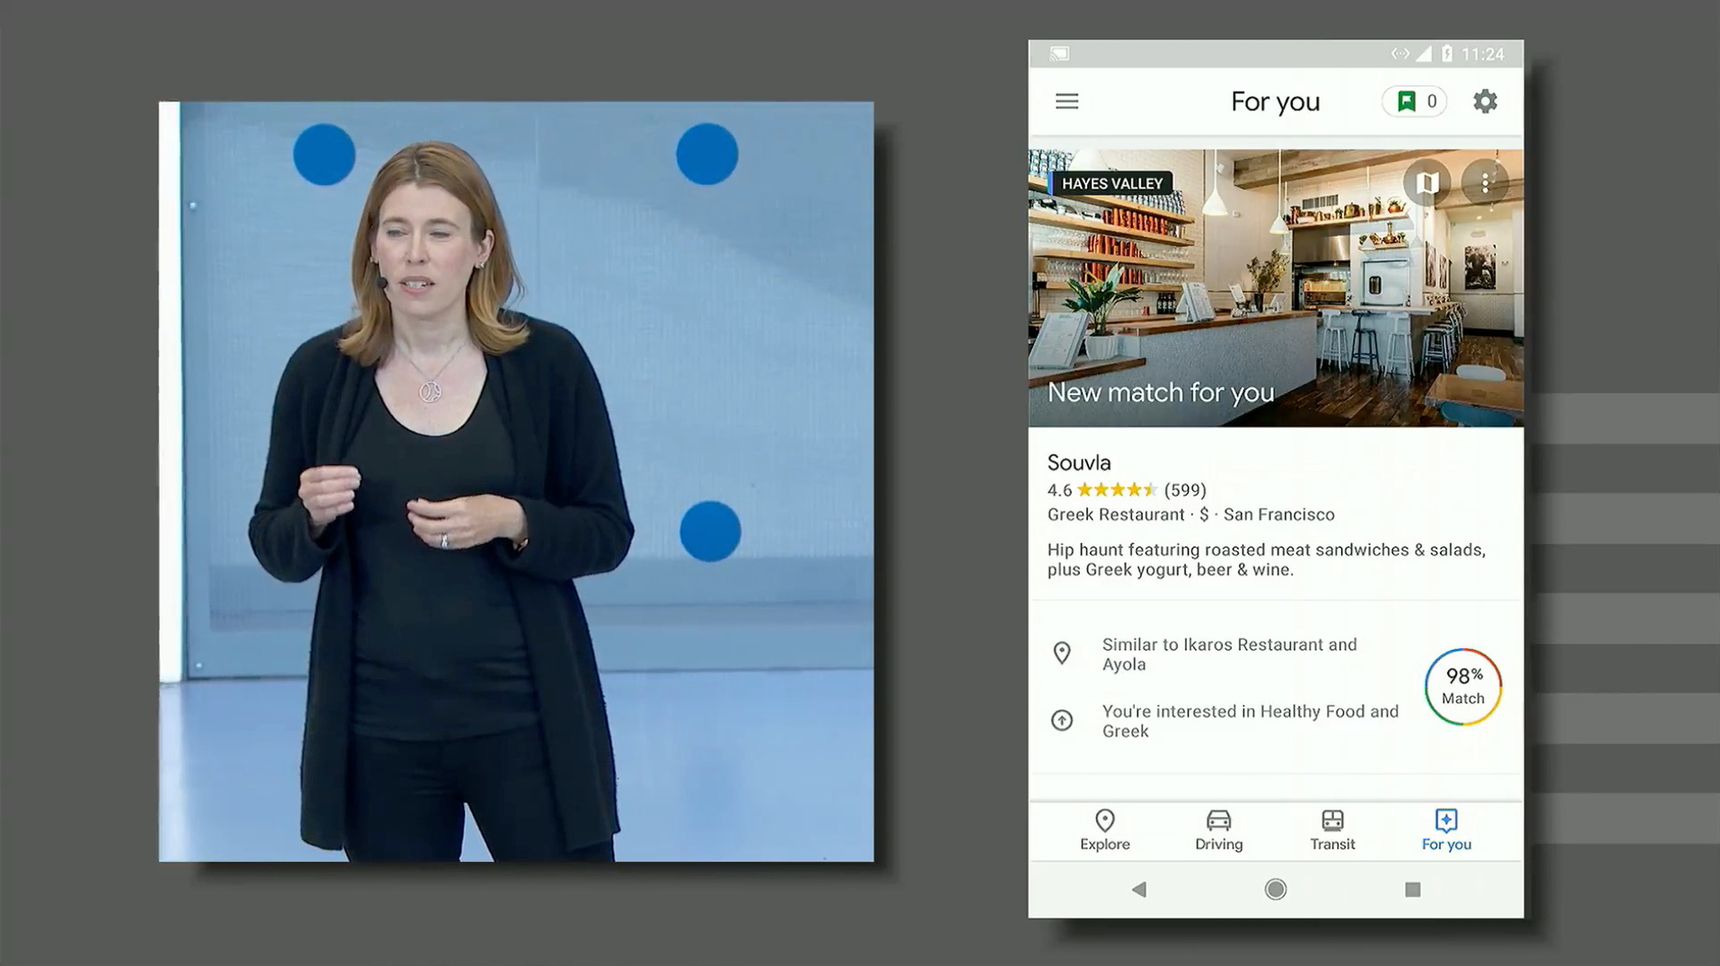Viewport: 1720px width, 966px height.
Task: Open the three-dot overflow menu on photo
Action: pyautogui.click(x=1485, y=183)
